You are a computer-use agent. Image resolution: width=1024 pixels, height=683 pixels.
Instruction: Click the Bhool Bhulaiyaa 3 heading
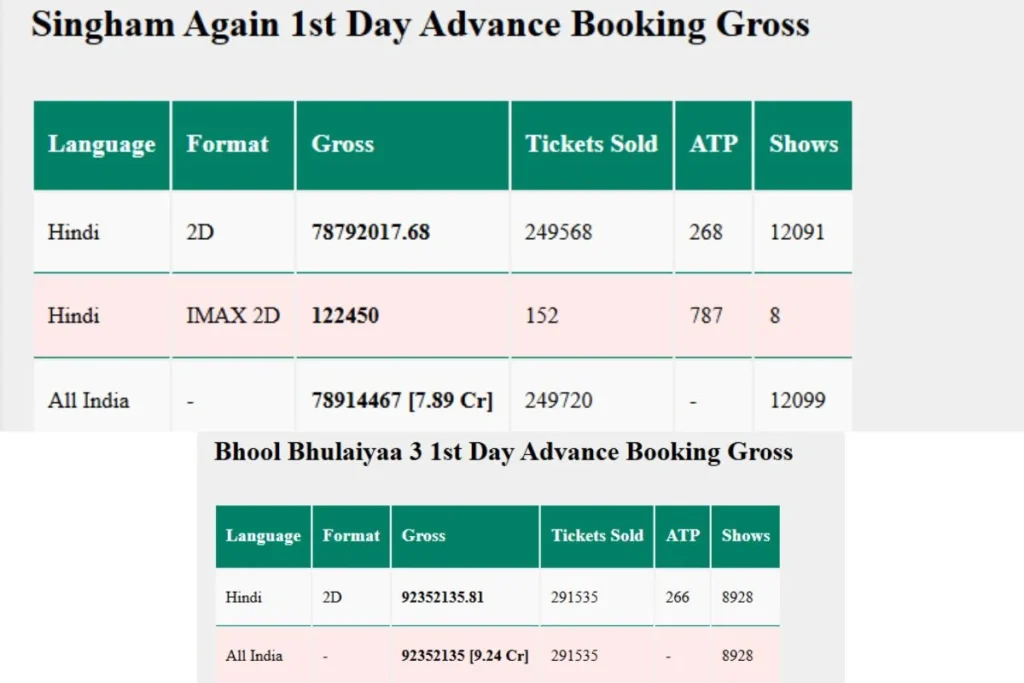click(504, 452)
